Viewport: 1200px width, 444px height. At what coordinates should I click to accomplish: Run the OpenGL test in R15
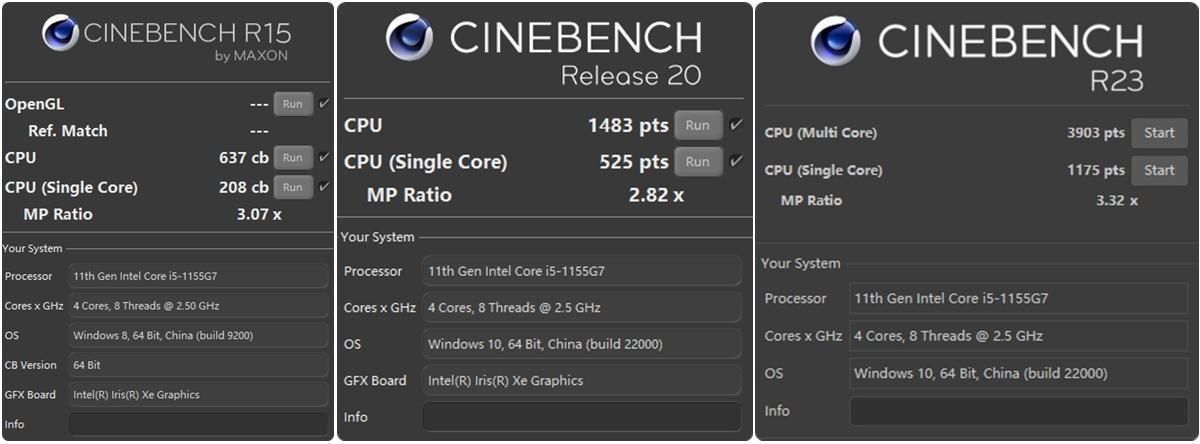point(293,104)
